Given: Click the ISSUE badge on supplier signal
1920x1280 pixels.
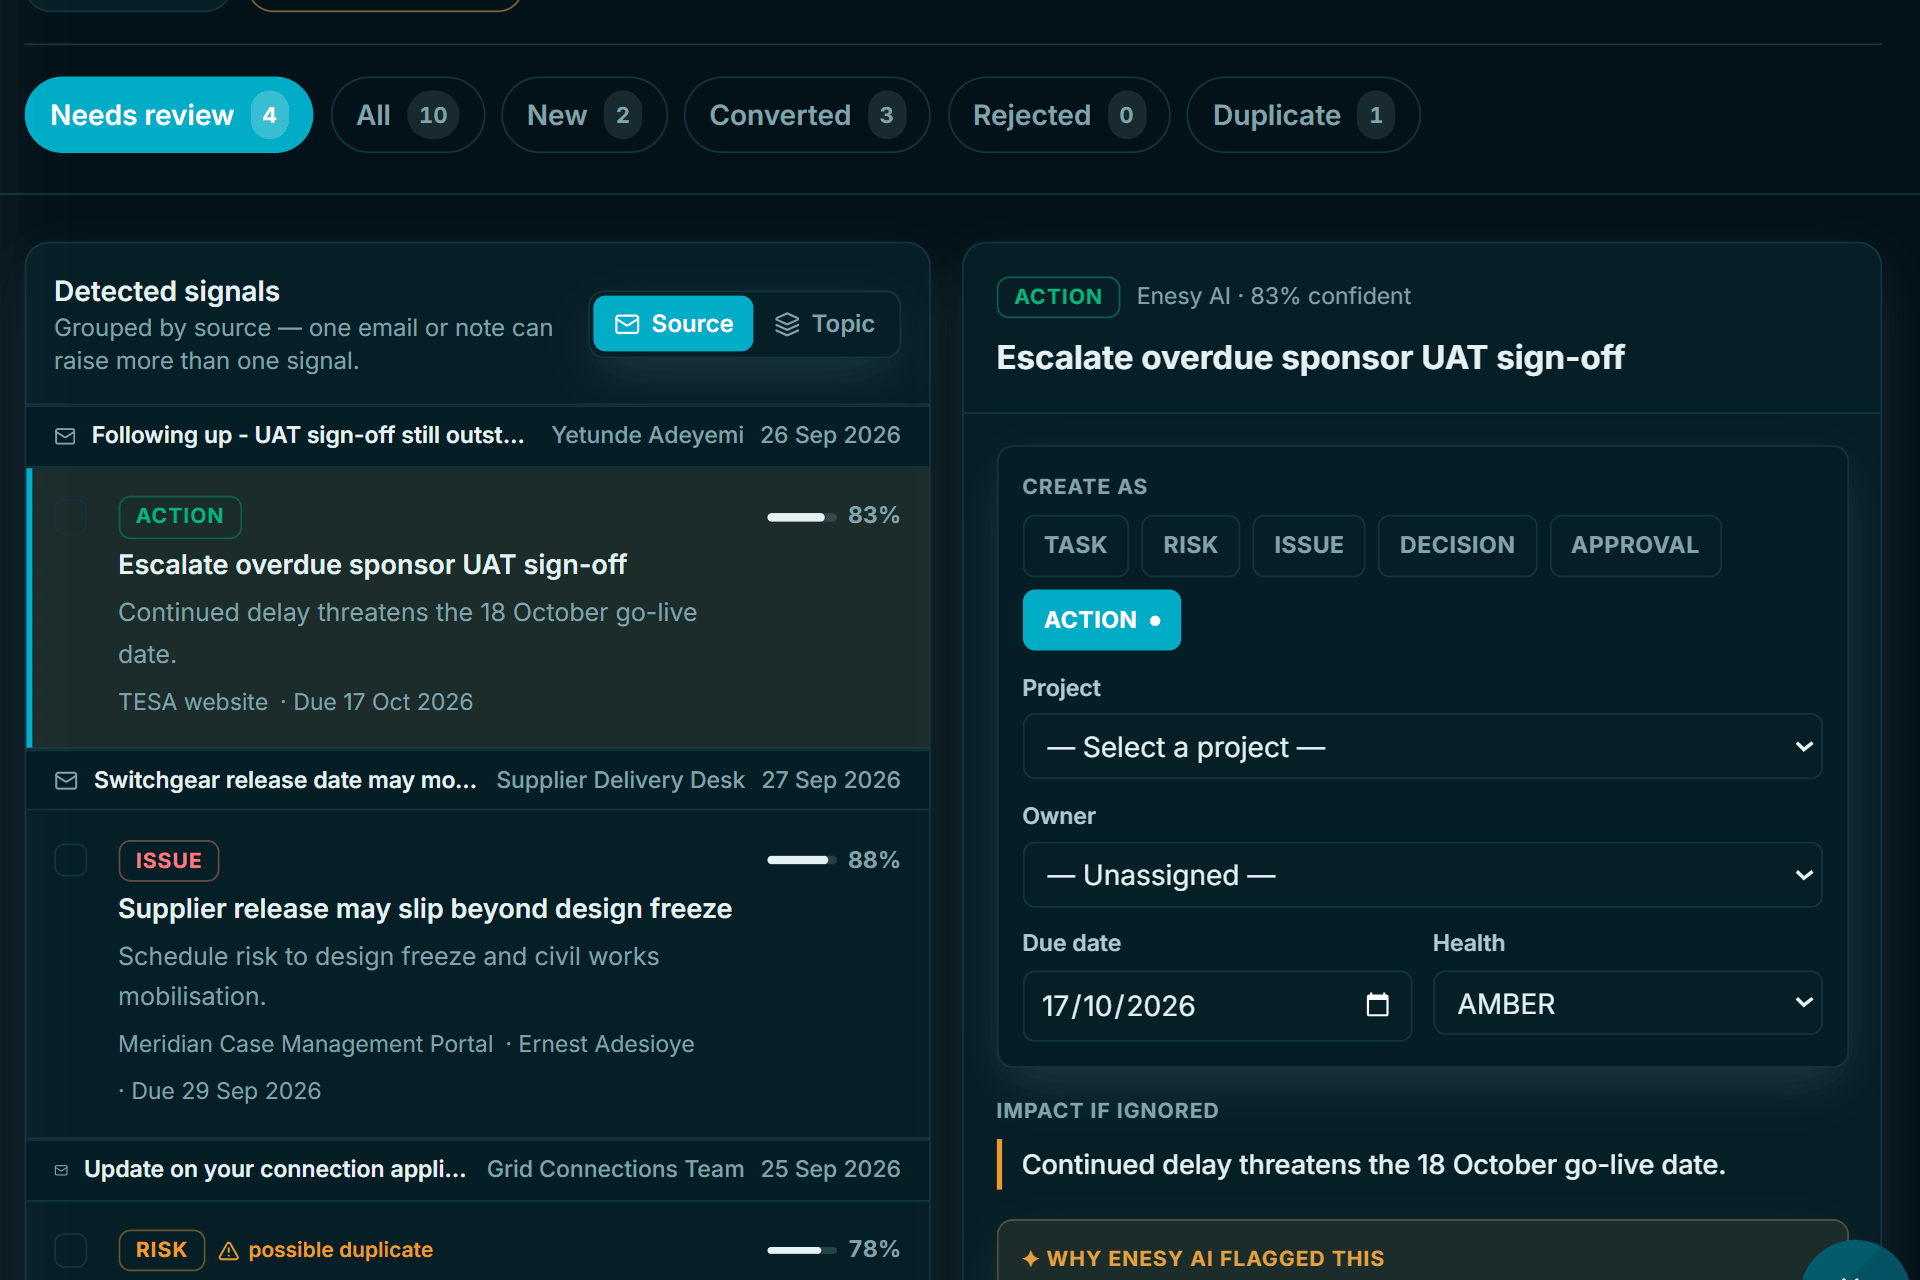Looking at the screenshot, I should (x=169, y=861).
